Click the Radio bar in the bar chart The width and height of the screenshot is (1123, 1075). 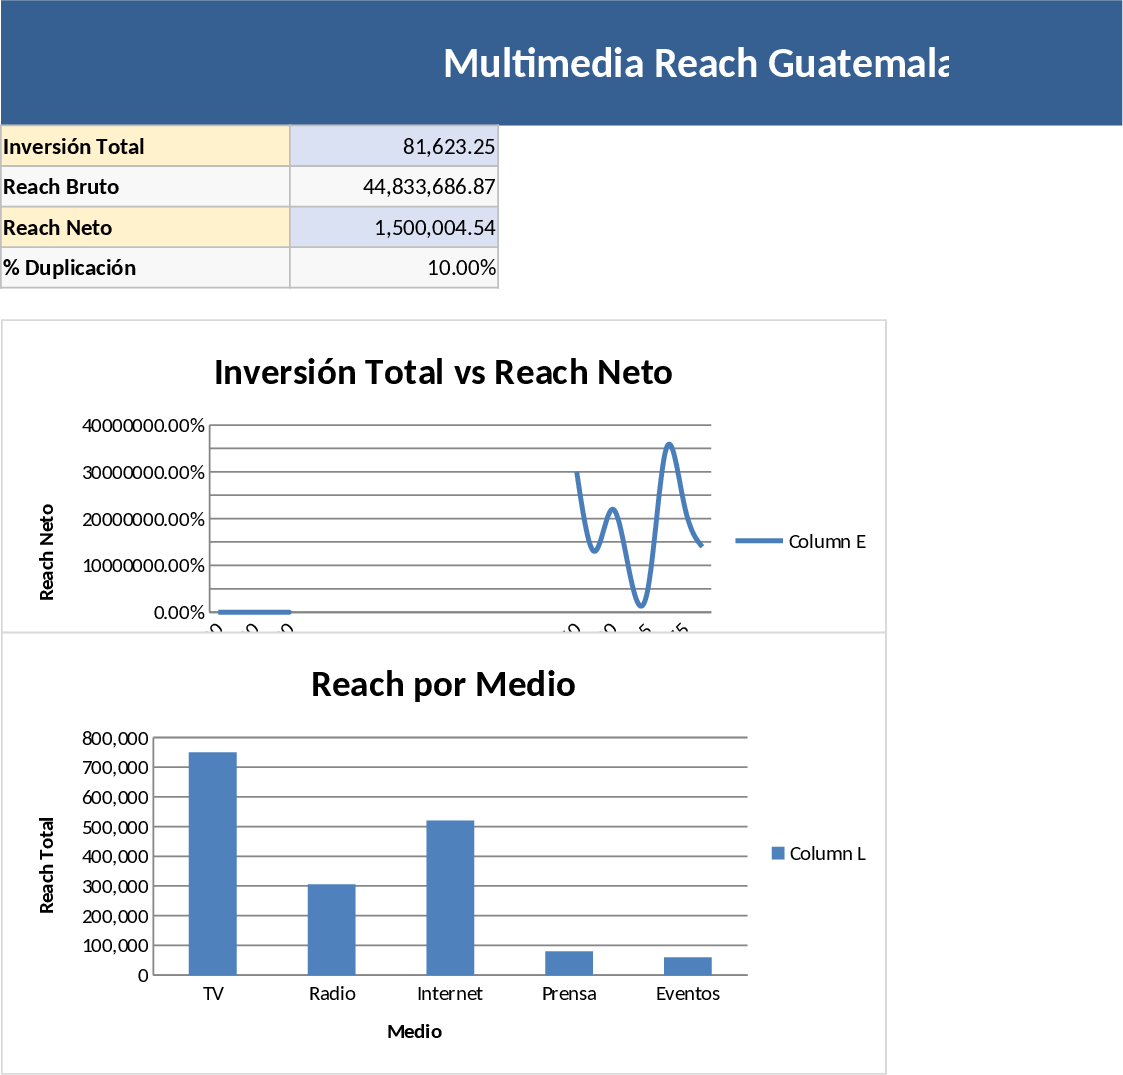pyautogui.click(x=331, y=930)
